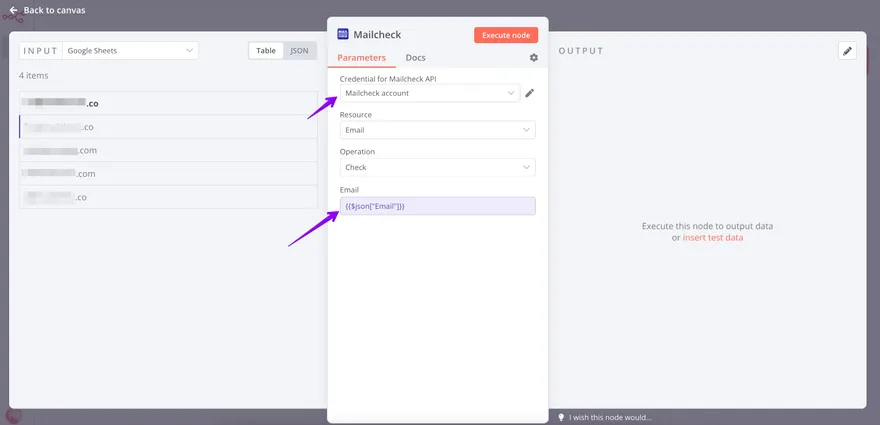
Task: Expand the Resource dropdown set to Email
Action: tap(438, 130)
